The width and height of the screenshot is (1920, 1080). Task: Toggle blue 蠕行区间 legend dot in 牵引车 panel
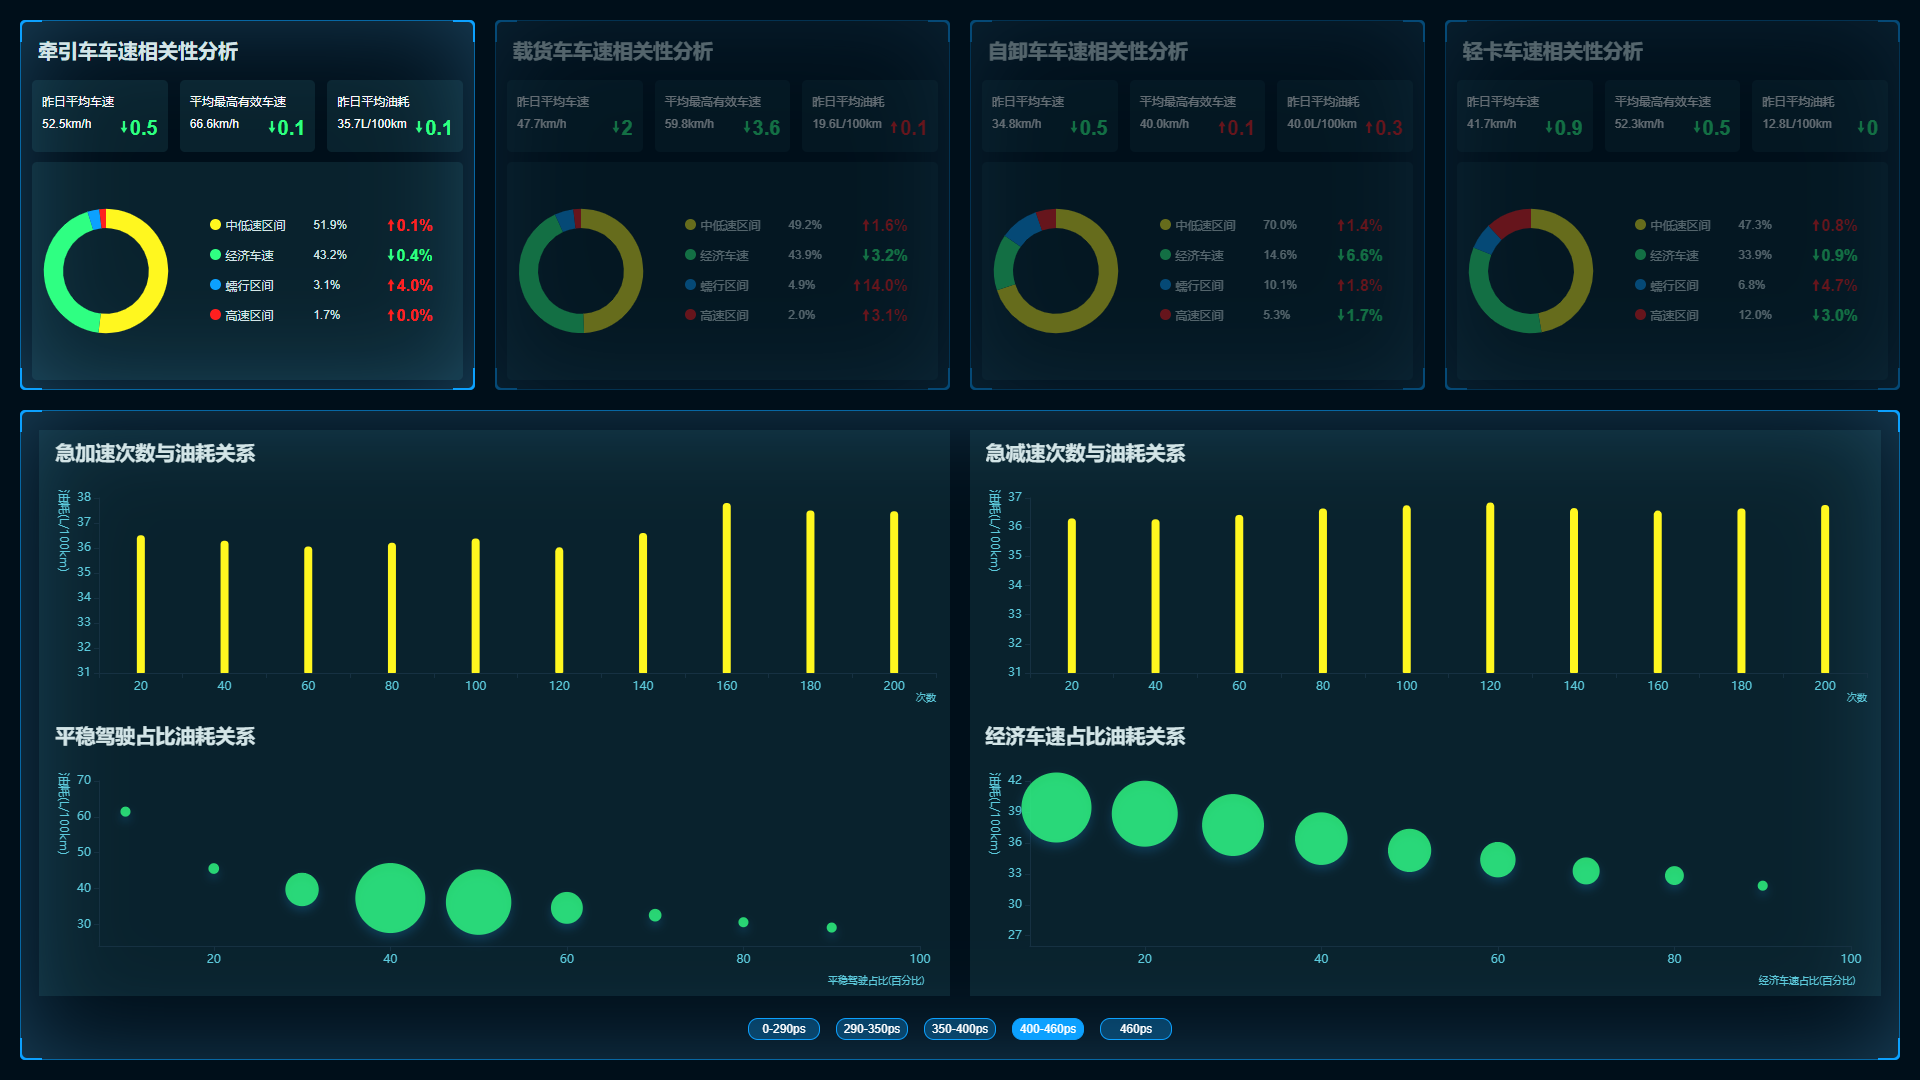pyautogui.click(x=215, y=285)
